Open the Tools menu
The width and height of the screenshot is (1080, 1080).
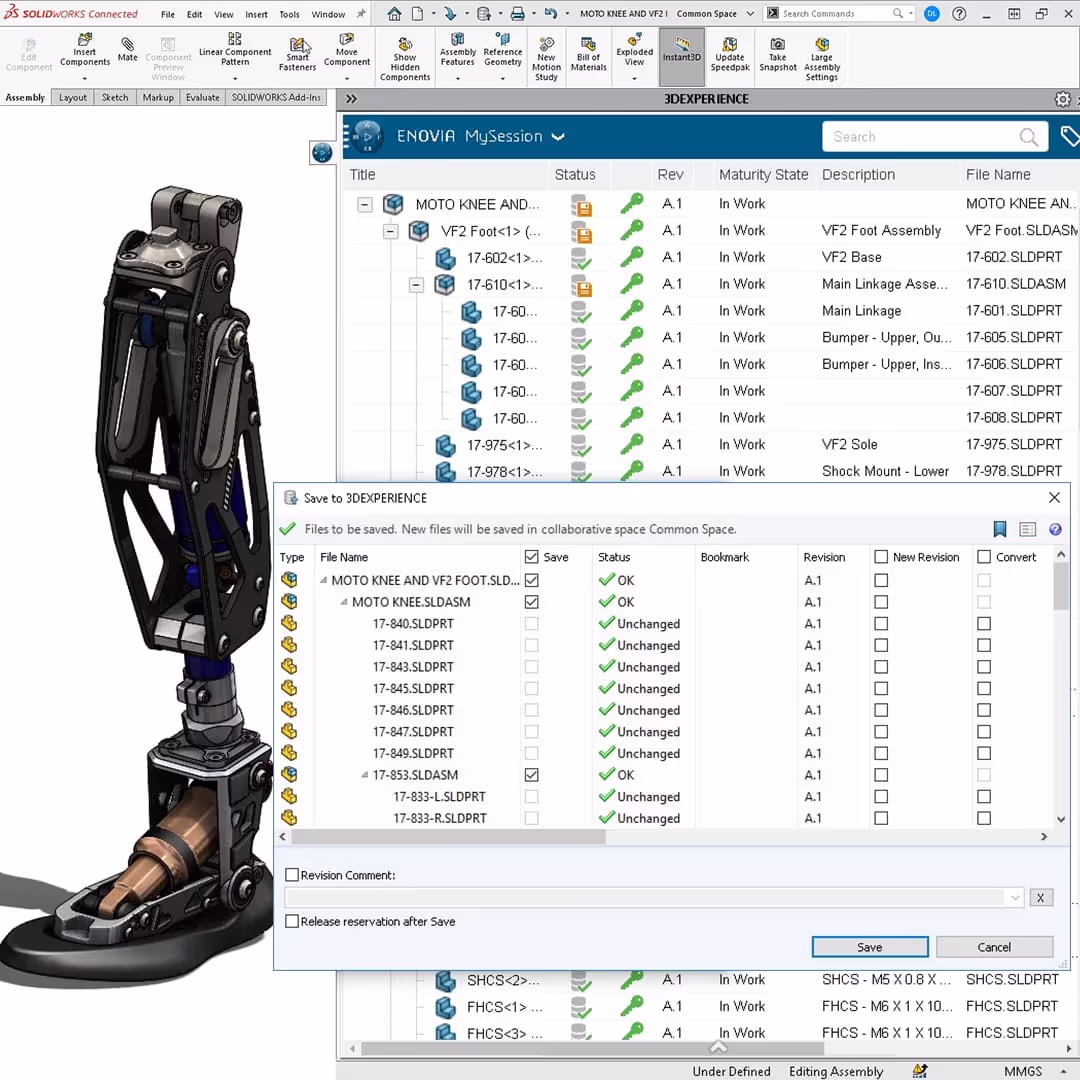(x=289, y=14)
